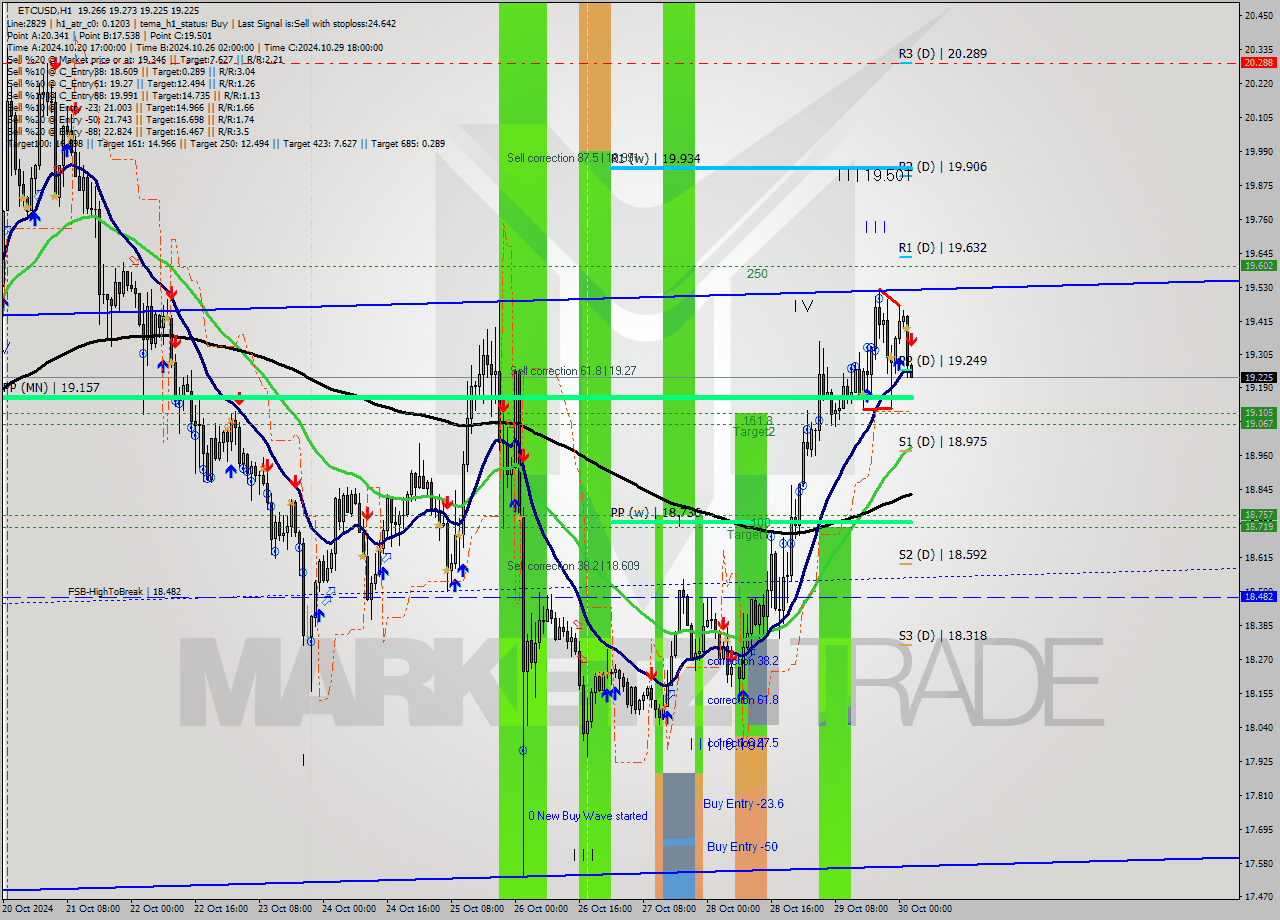Select the R3 (D) | 20.289 pivot label
This screenshot has width=1280, height=920.
[x=942, y=54]
